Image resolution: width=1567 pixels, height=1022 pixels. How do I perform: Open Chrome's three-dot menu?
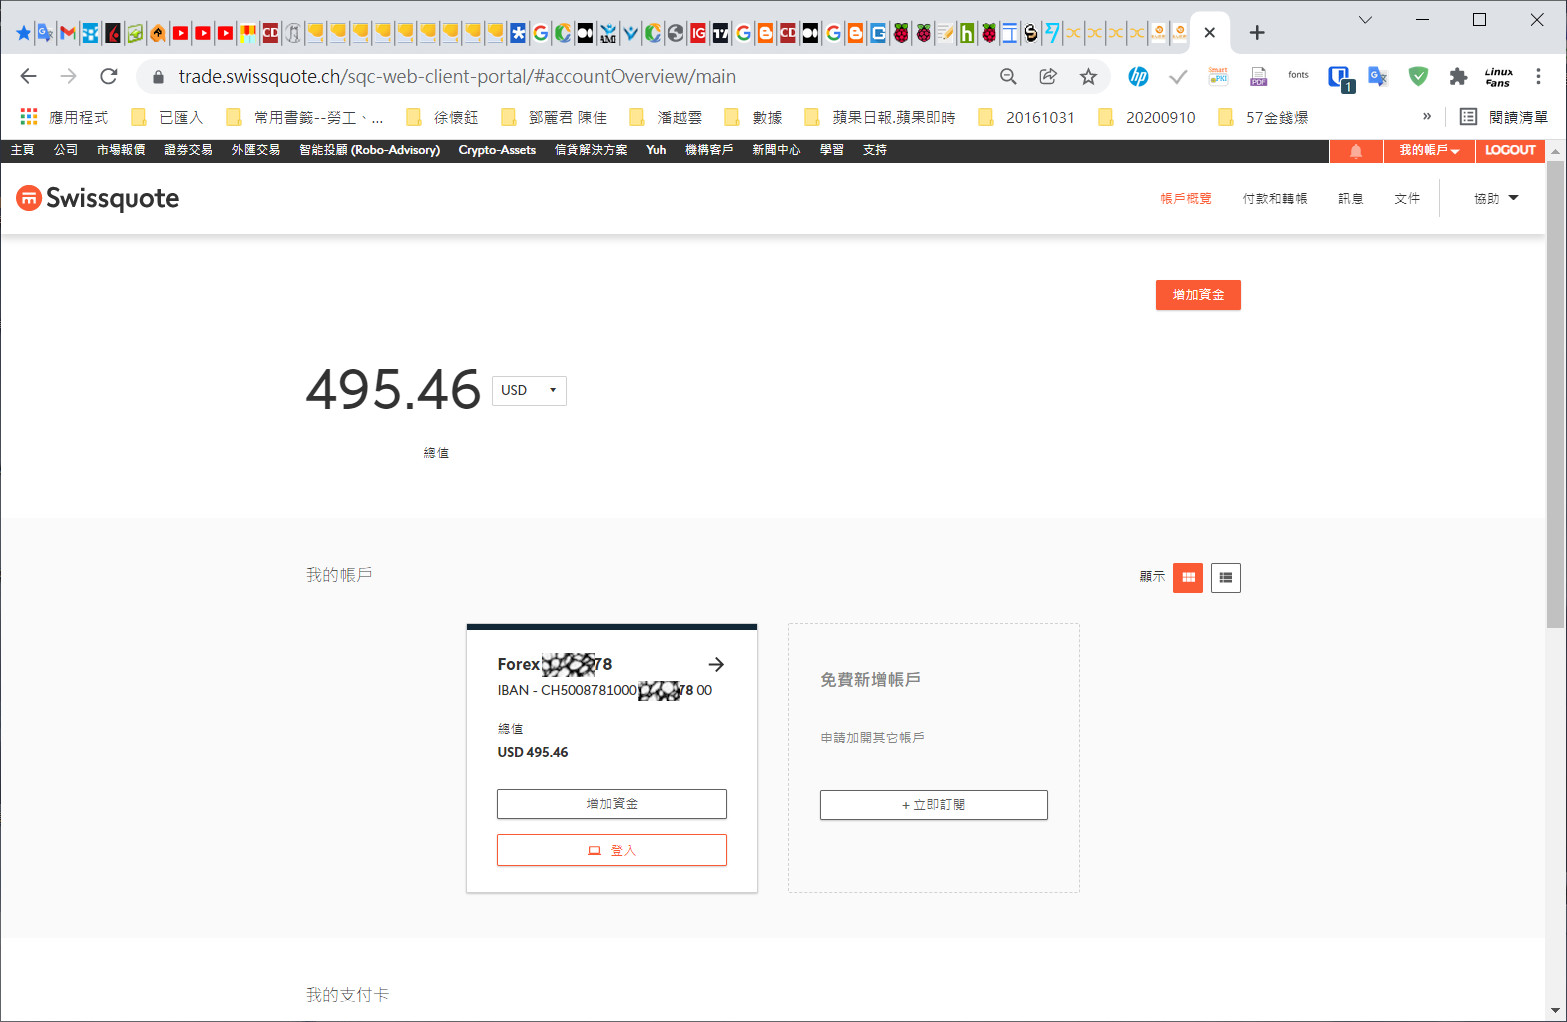click(1538, 76)
